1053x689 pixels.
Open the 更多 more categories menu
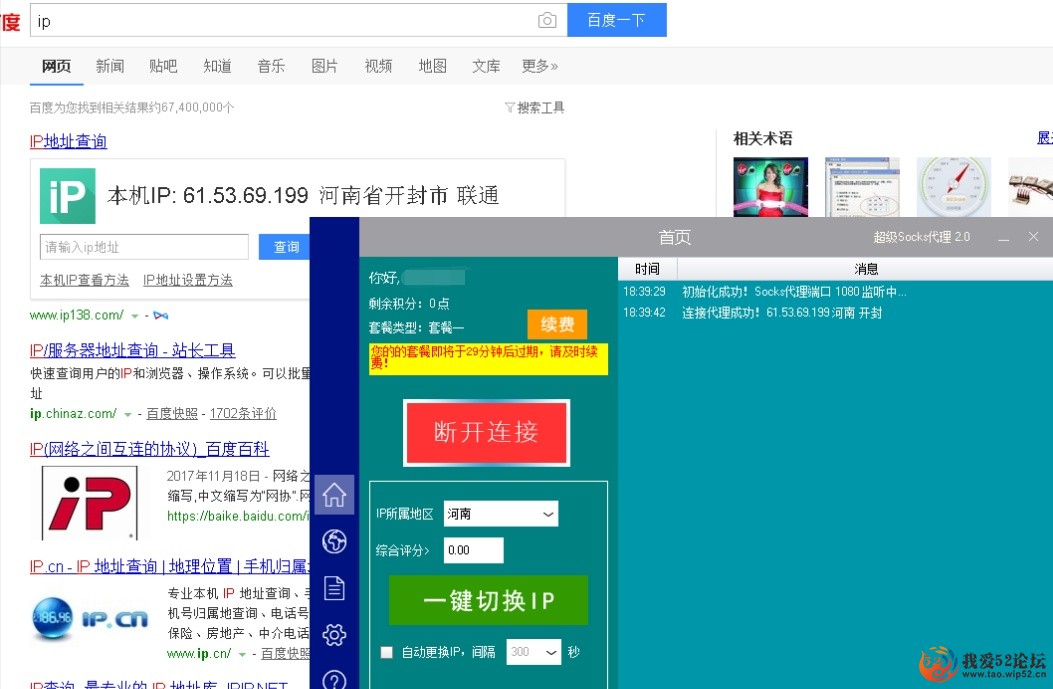539,66
